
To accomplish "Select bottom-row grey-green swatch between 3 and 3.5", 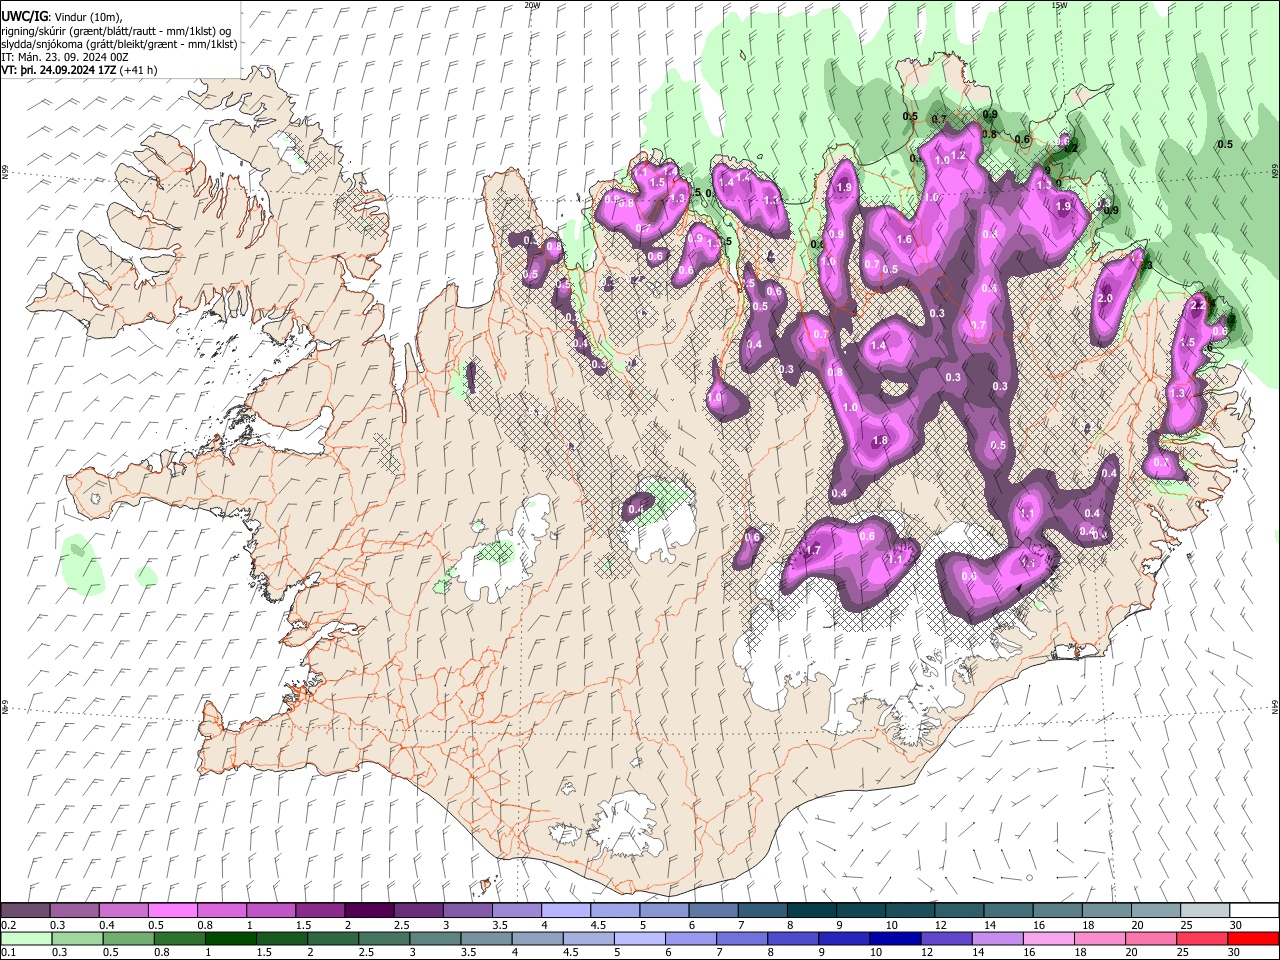I will [435, 938].
